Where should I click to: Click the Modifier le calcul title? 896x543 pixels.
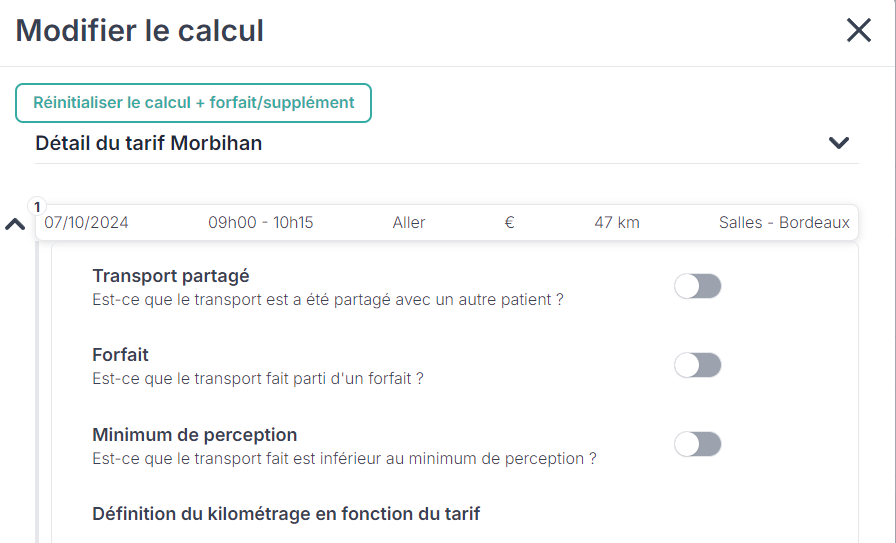[x=140, y=31]
